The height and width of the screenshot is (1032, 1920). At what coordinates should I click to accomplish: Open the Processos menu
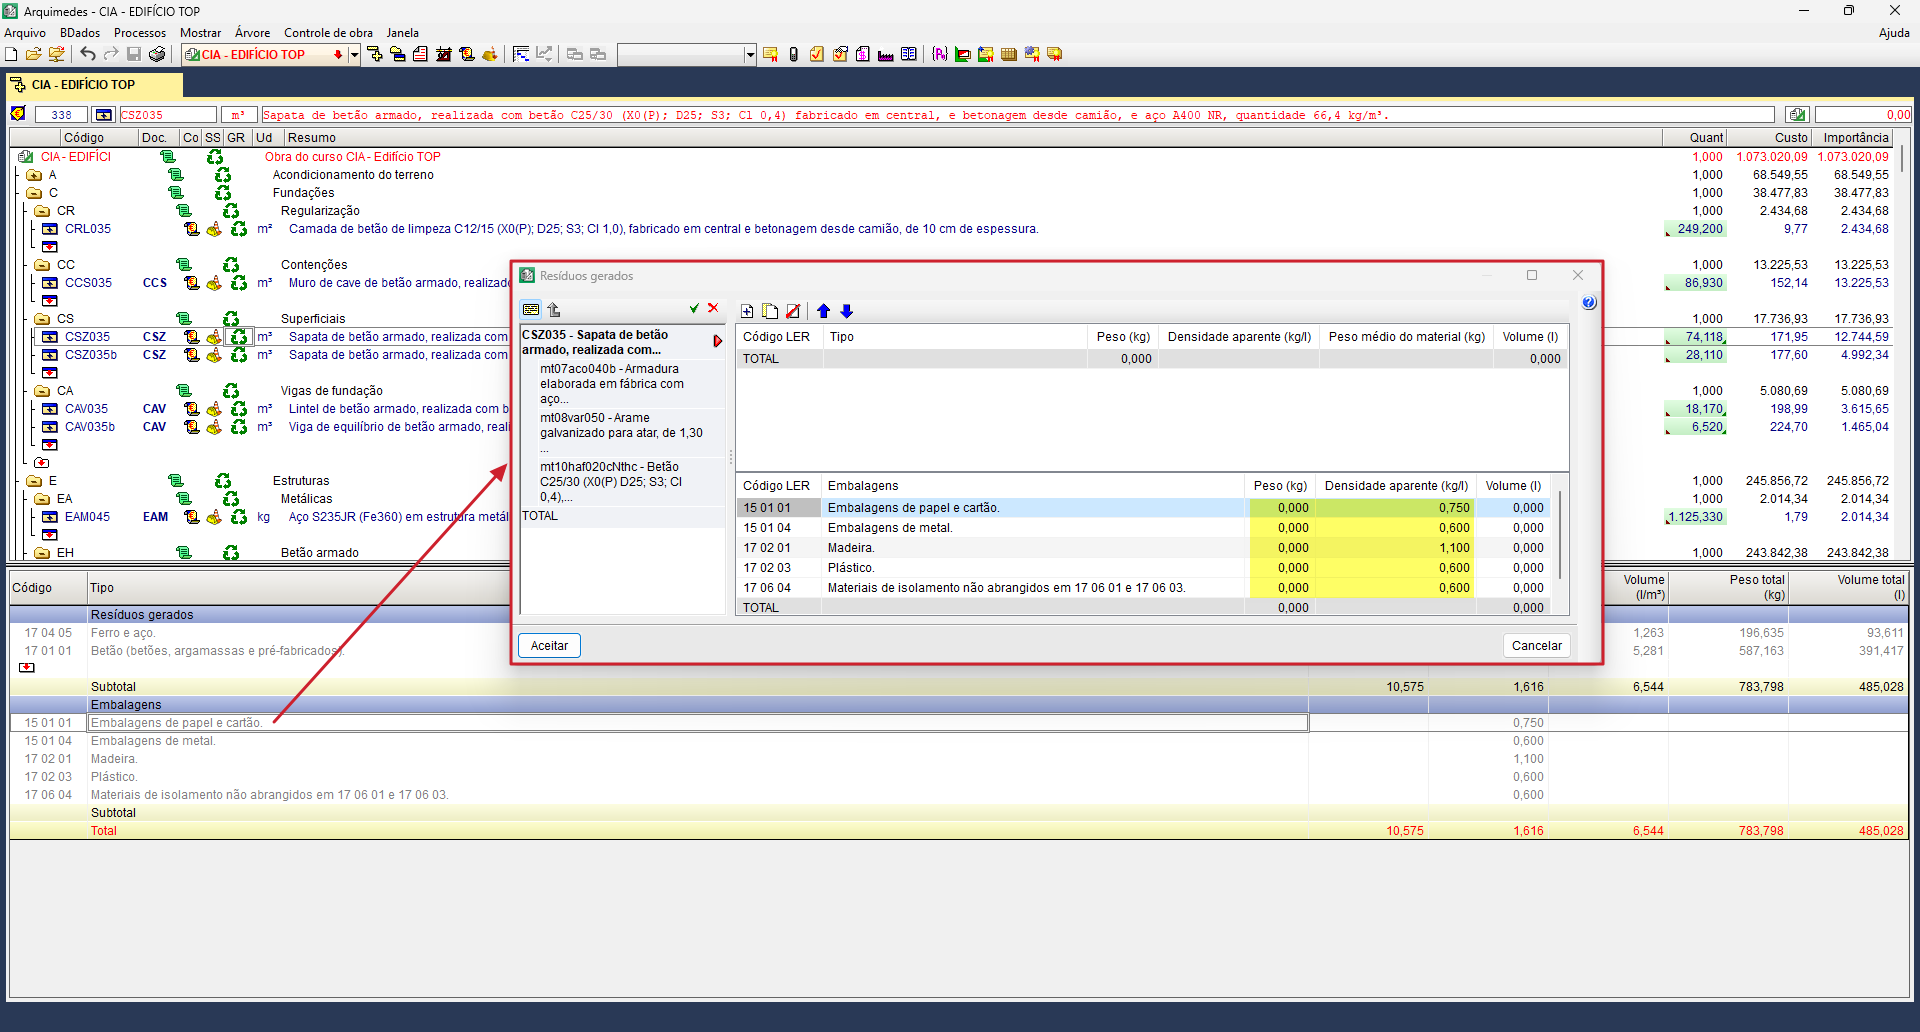(139, 33)
